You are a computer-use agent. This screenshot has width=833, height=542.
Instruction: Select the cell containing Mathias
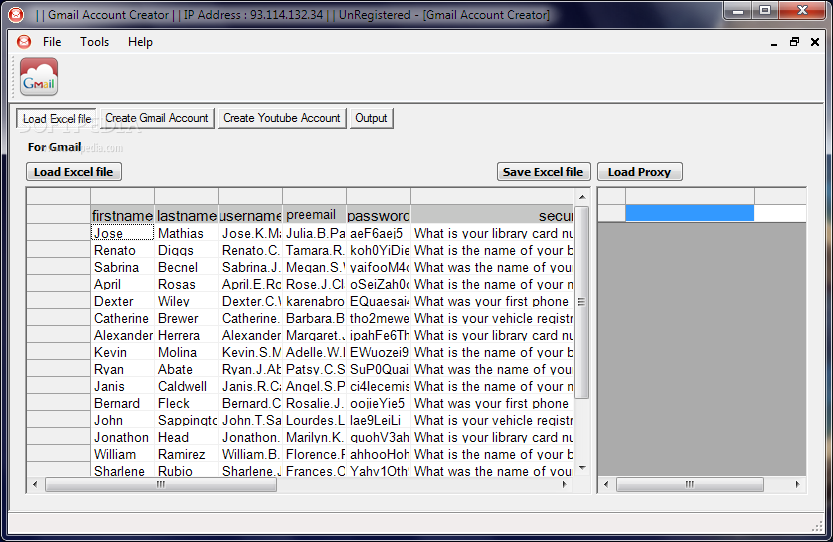[186, 233]
